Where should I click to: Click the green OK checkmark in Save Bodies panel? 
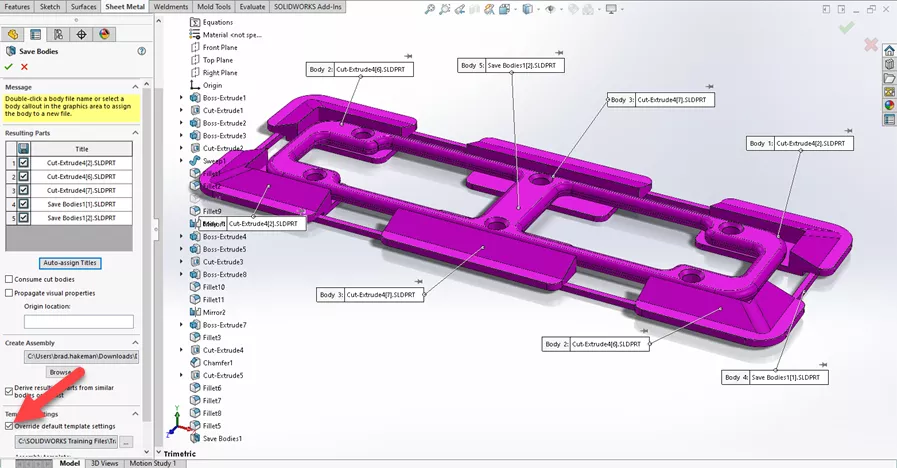click(9, 67)
